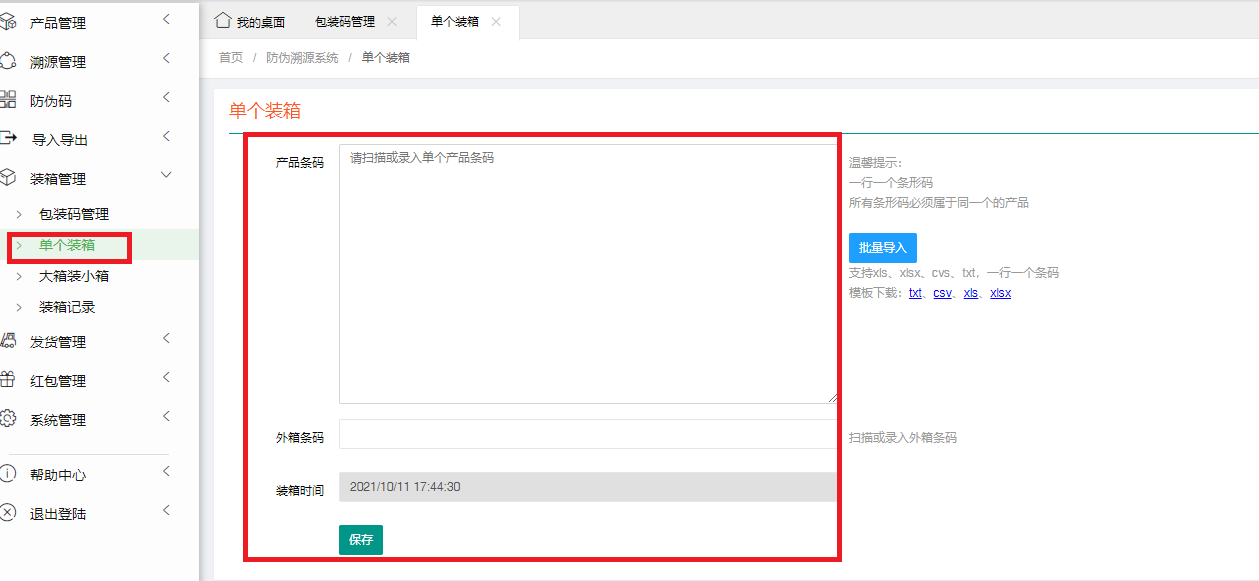Click the 导入导出 arrow icon
This screenshot has height=581, width=1259.
pos(7,139)
